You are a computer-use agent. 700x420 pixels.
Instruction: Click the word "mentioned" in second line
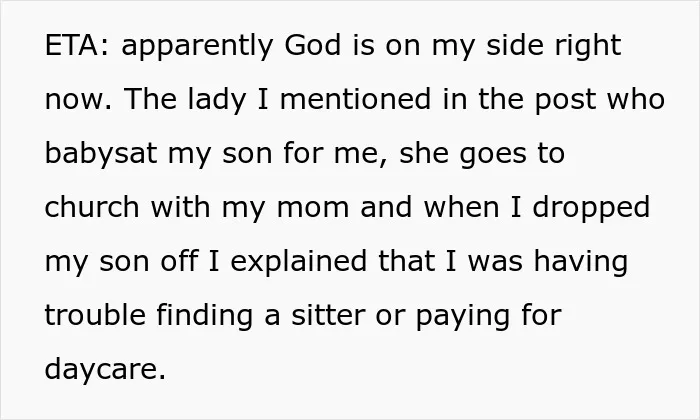[355, 99]
